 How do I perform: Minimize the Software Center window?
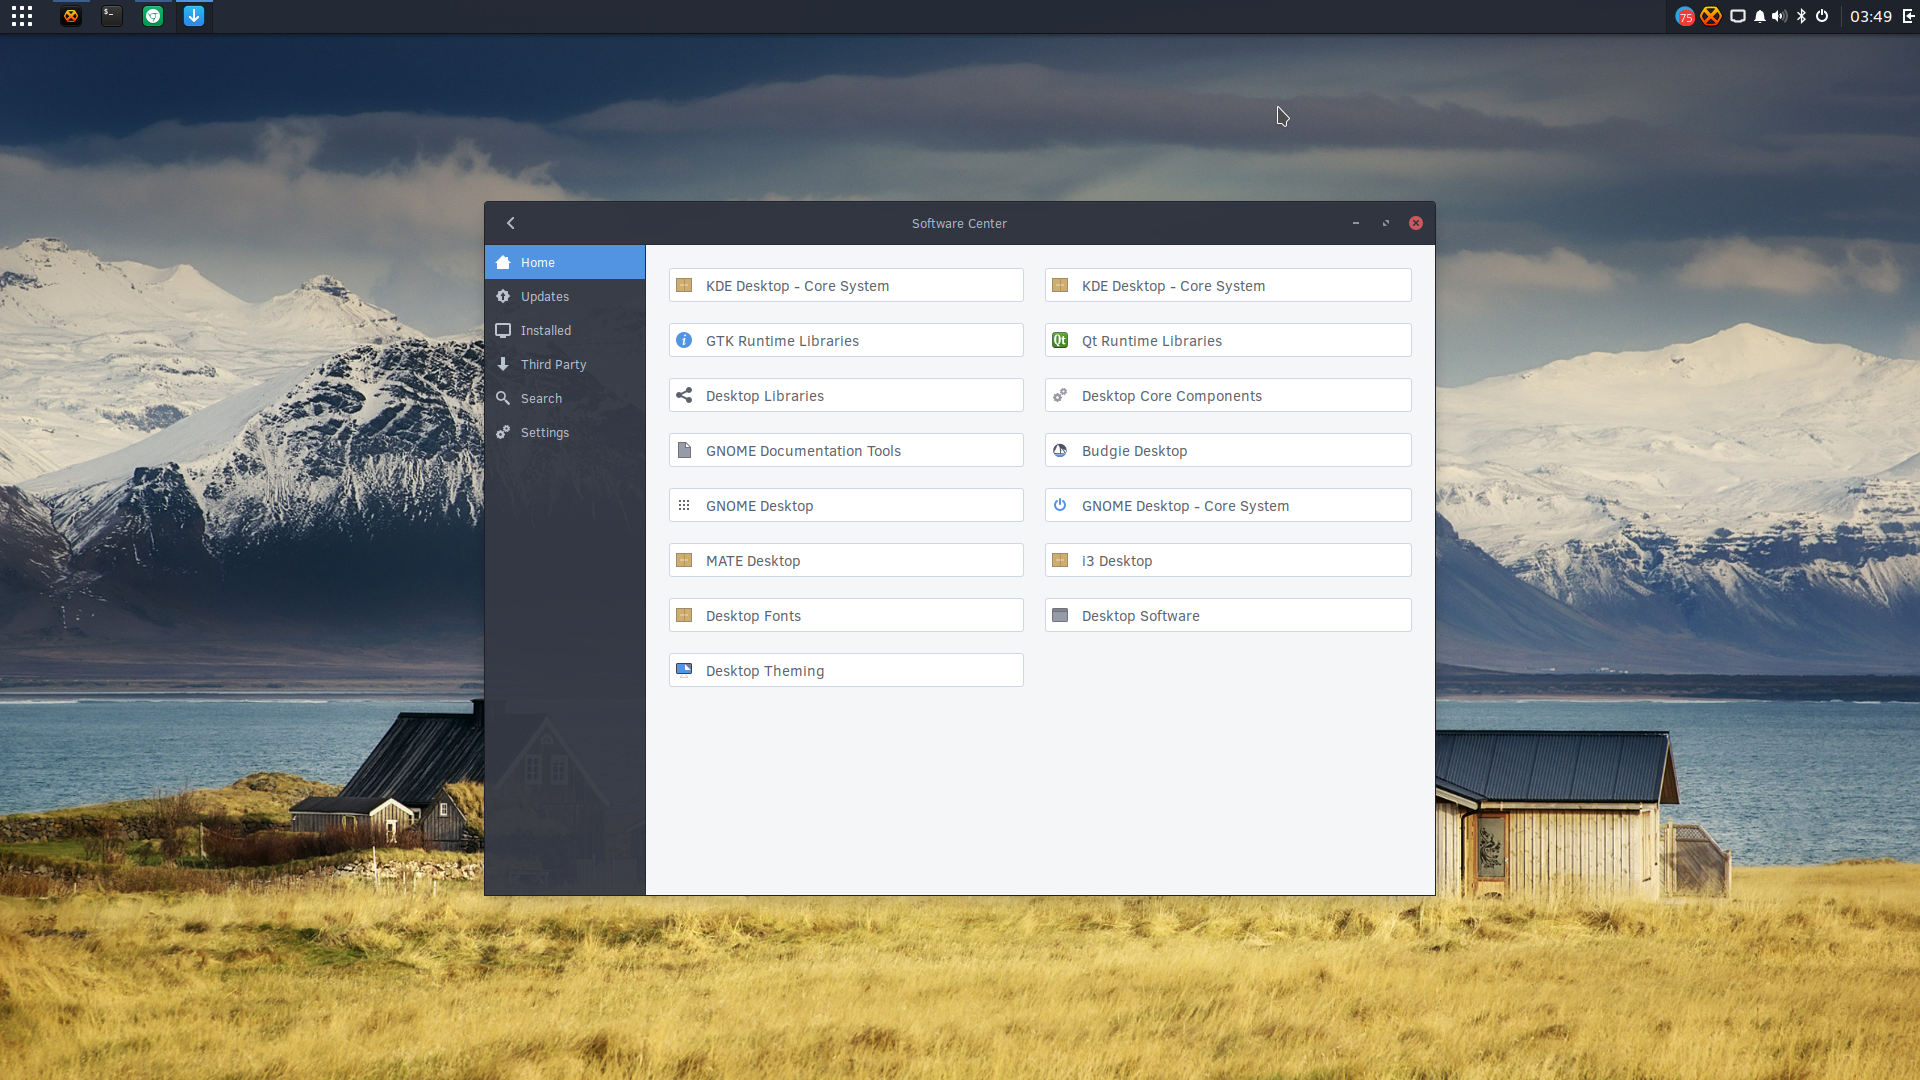1356,223
